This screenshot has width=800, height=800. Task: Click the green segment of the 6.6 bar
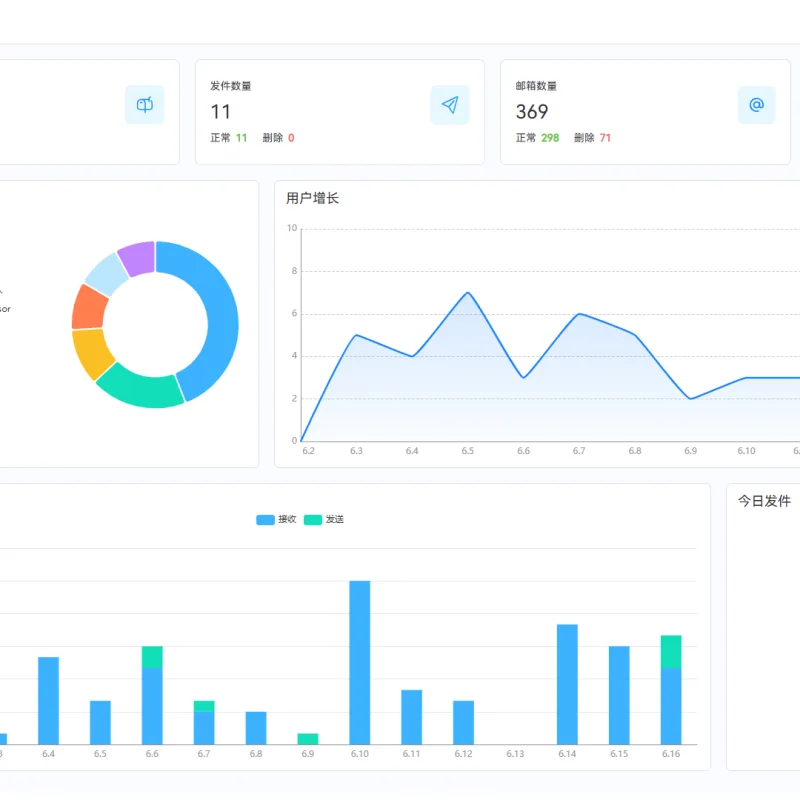[x=152, y=657]
